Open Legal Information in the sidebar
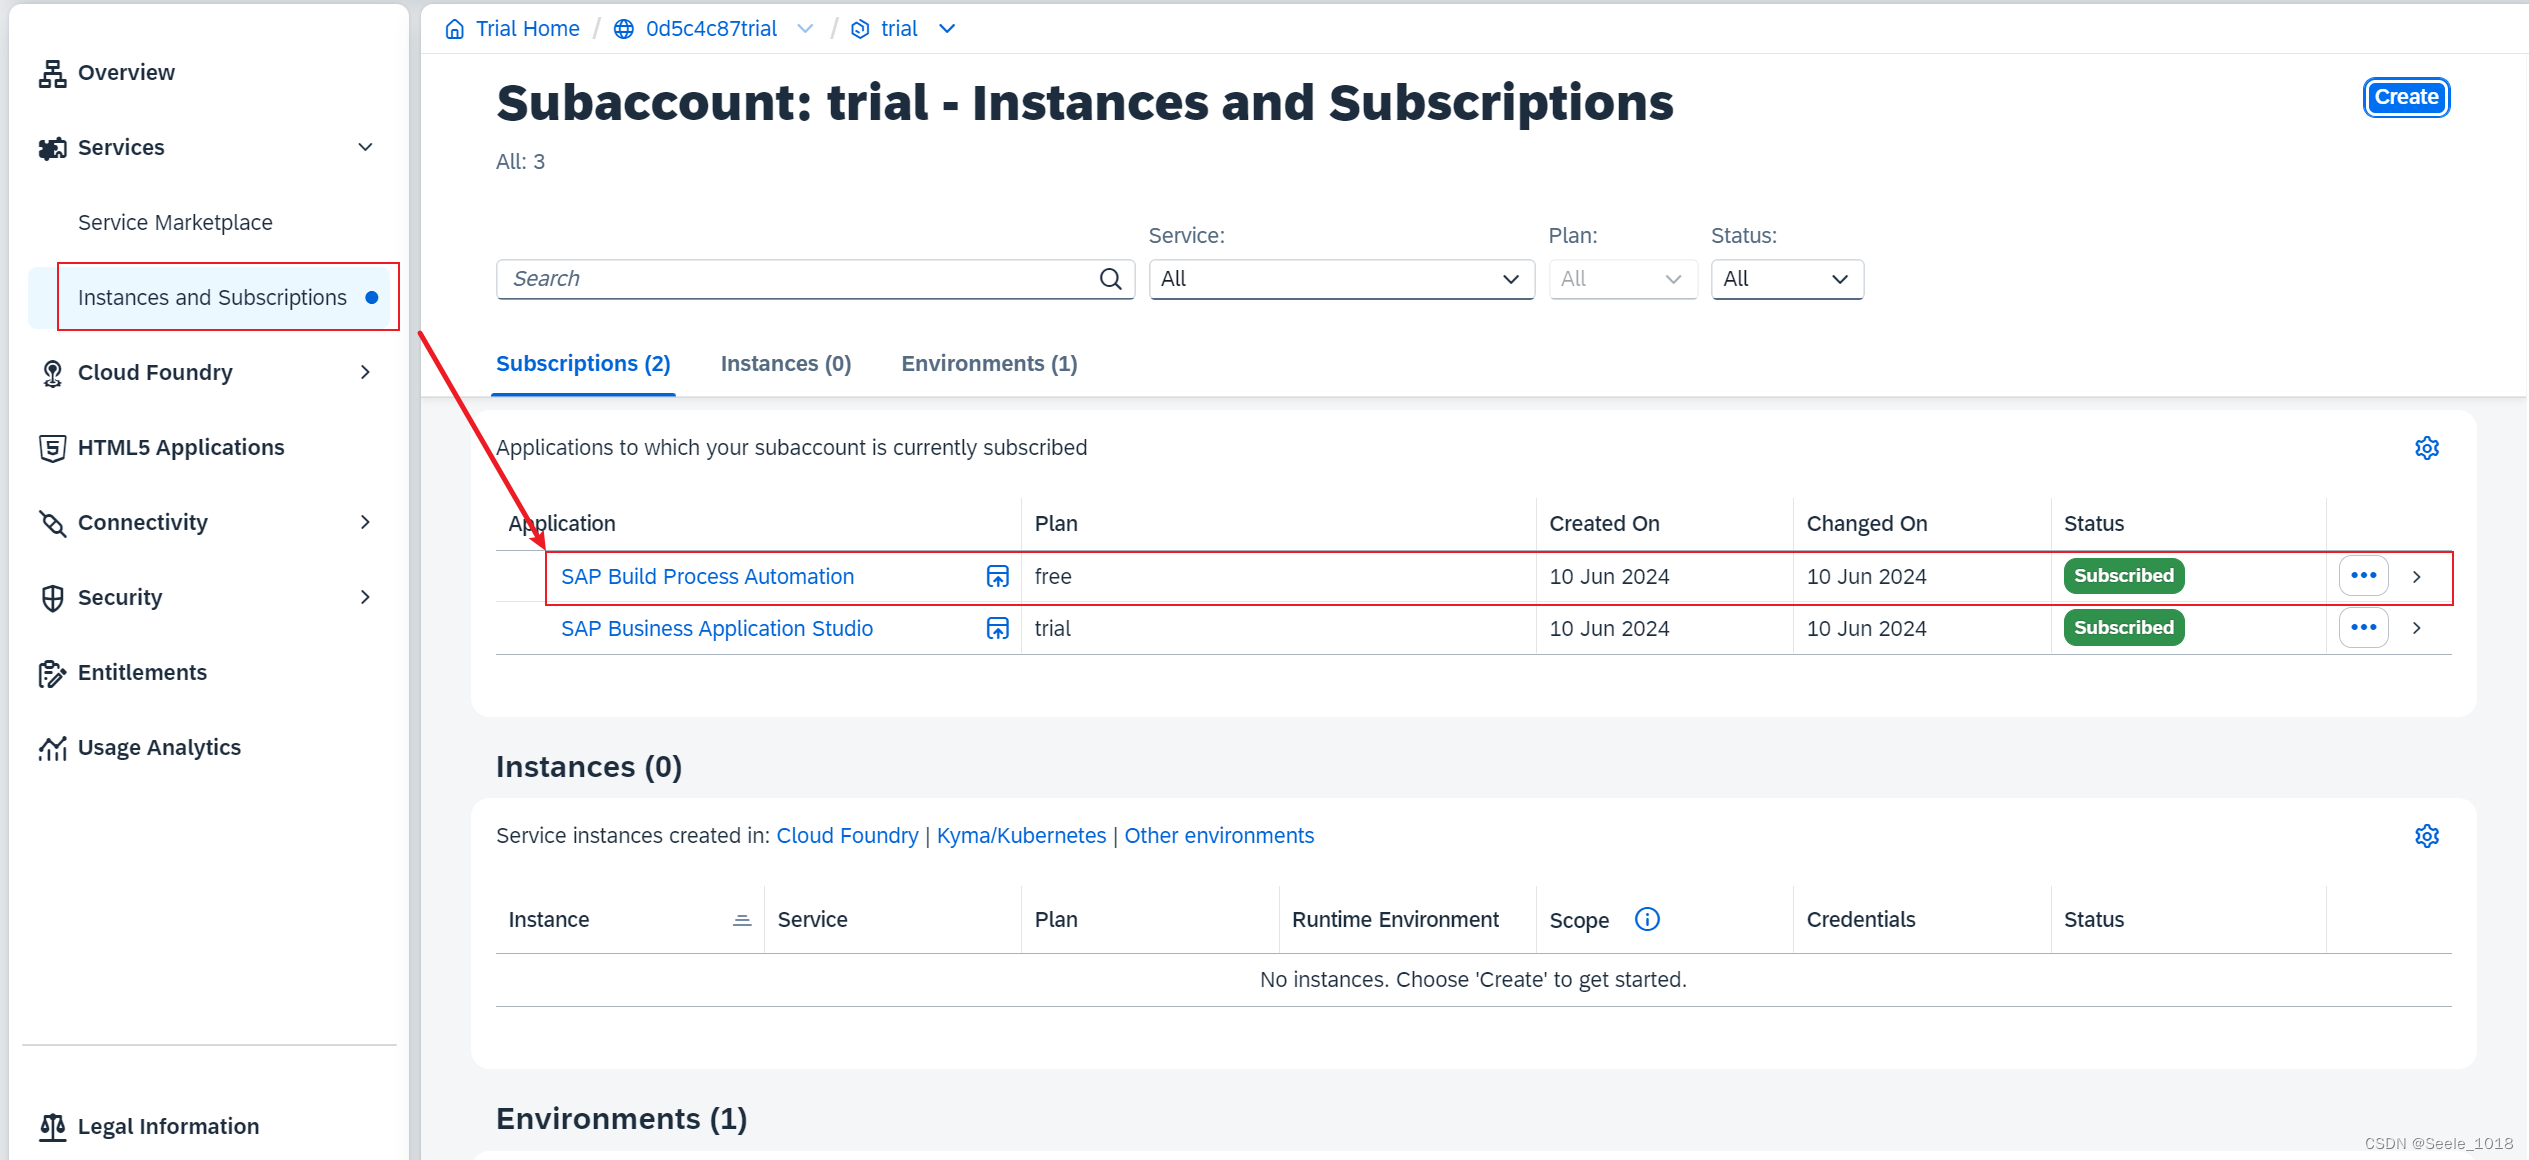This screenshot has width=2529, height=1160. click(x=168, y=1127)
